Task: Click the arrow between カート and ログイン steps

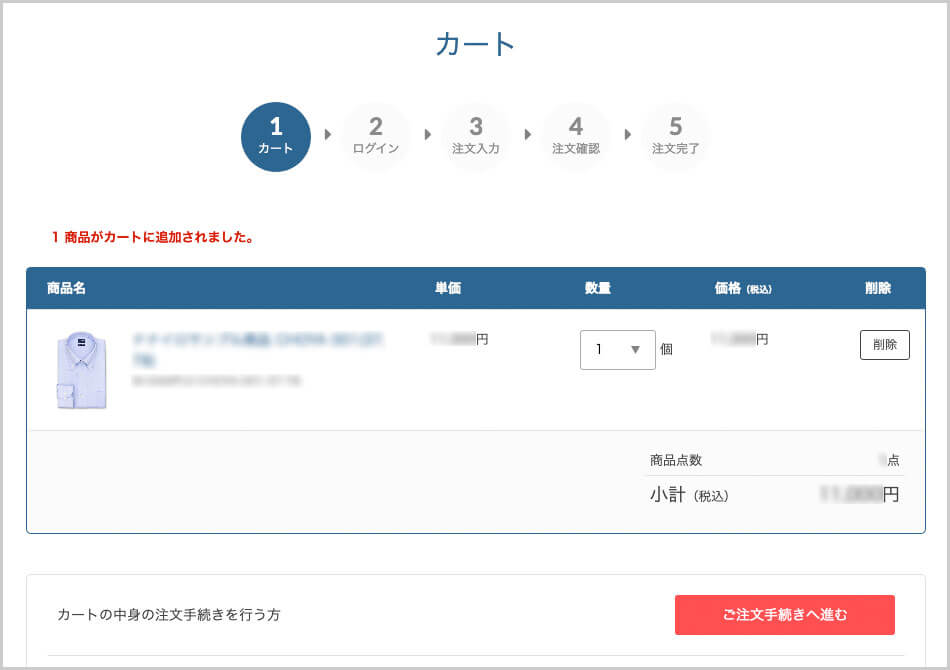Action: click(327, 135)
